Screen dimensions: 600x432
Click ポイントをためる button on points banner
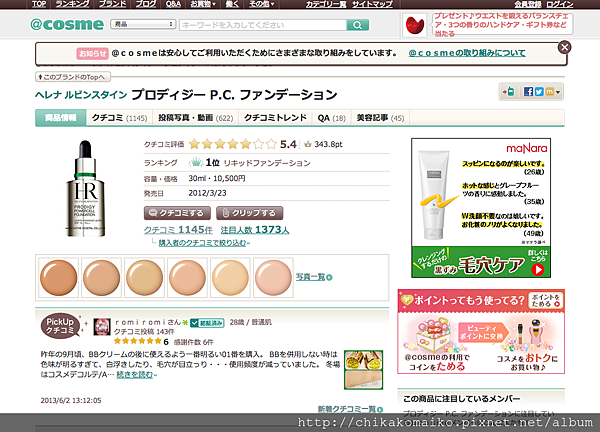[545, 301]
